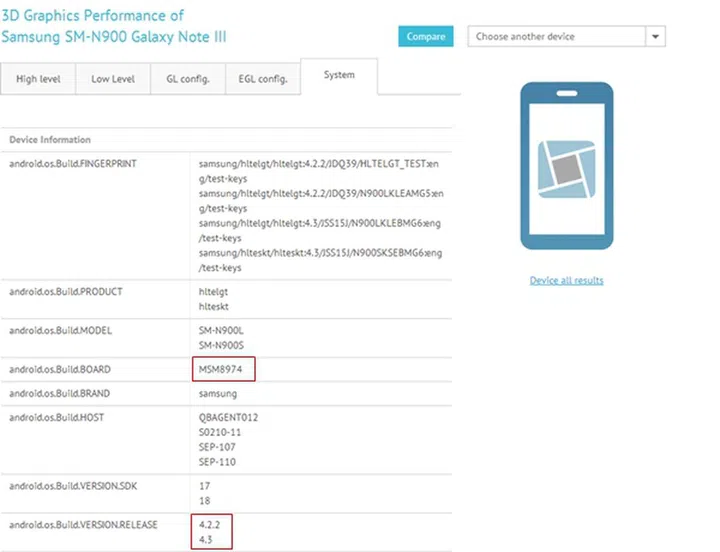
Task: Click the N900SKSEBMG6 fingerprint line
Action: (x=320, y=260)
